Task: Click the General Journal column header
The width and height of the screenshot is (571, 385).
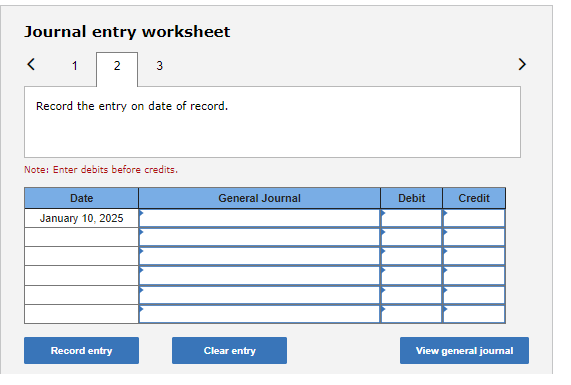Action: (259, 198)
